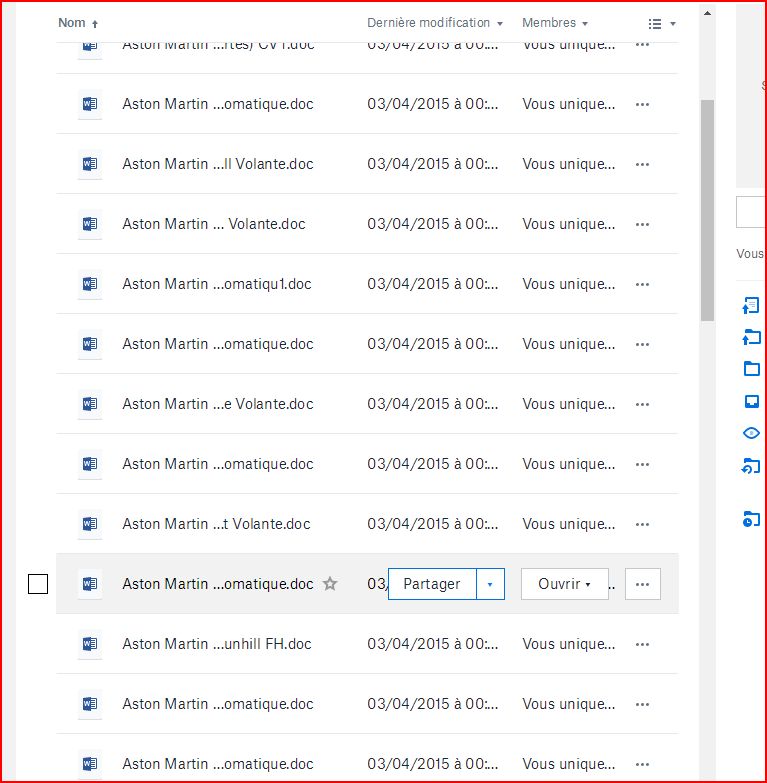
Task: Click 'Vous unique...' for 'unhill FH.doc'
Action: coord(569,643)
